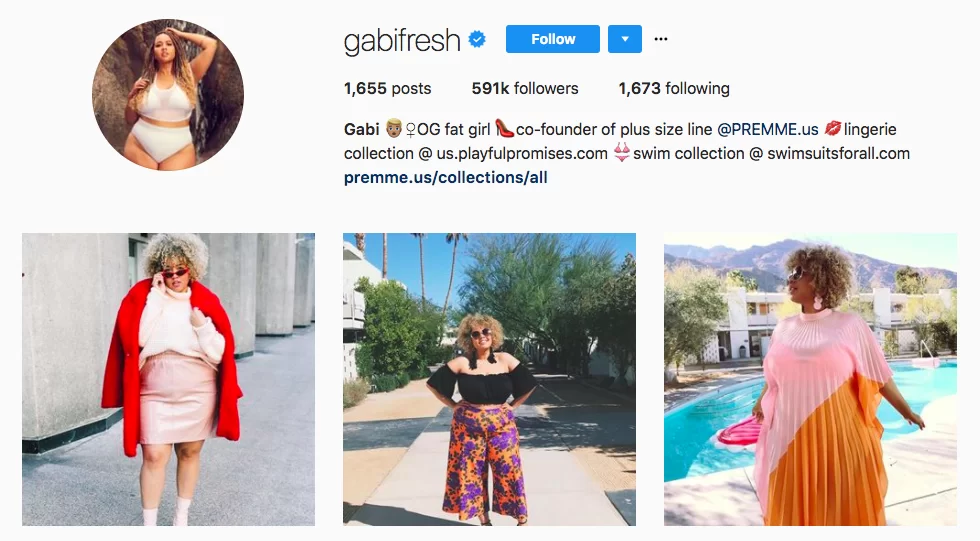
Task: Click the gabifresh username heading
Action: [x=402, y=41]
